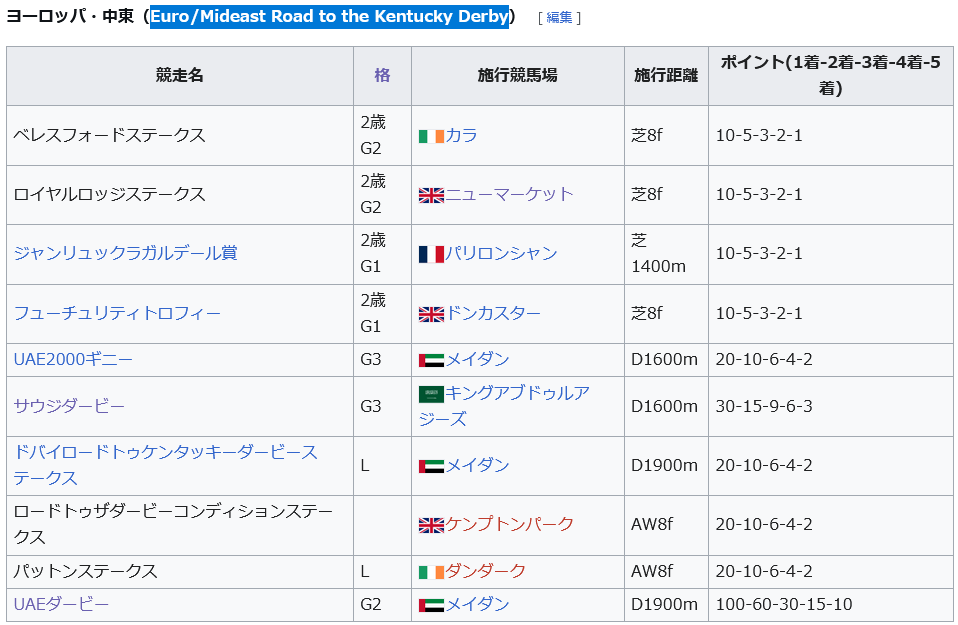Follow the フューチュリティトロフィー link
958x625 pixels.
117,313
